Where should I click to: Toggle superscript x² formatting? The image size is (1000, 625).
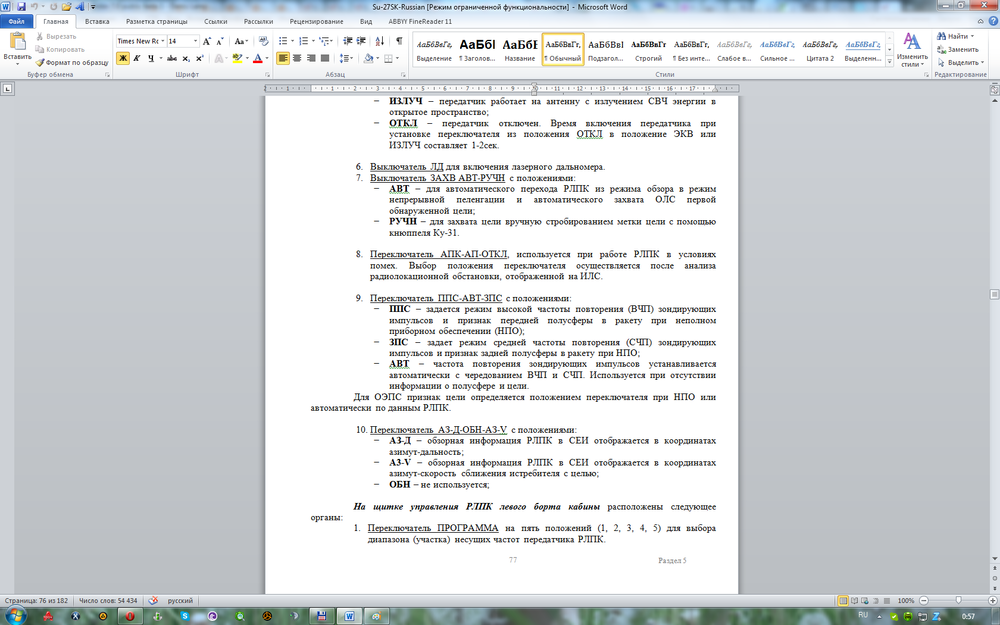pyautogui.click(x=200, y=58)
